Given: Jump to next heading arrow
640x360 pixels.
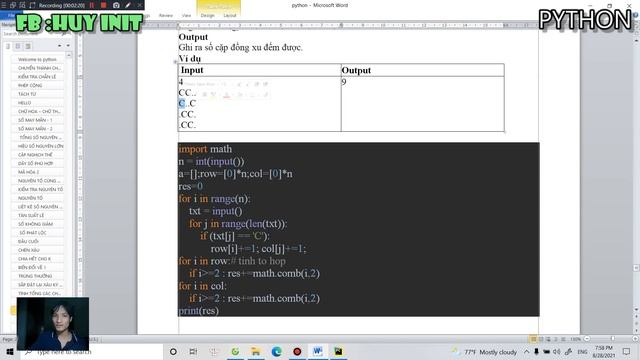Looking at the screenshot, I should pos(68,46).
